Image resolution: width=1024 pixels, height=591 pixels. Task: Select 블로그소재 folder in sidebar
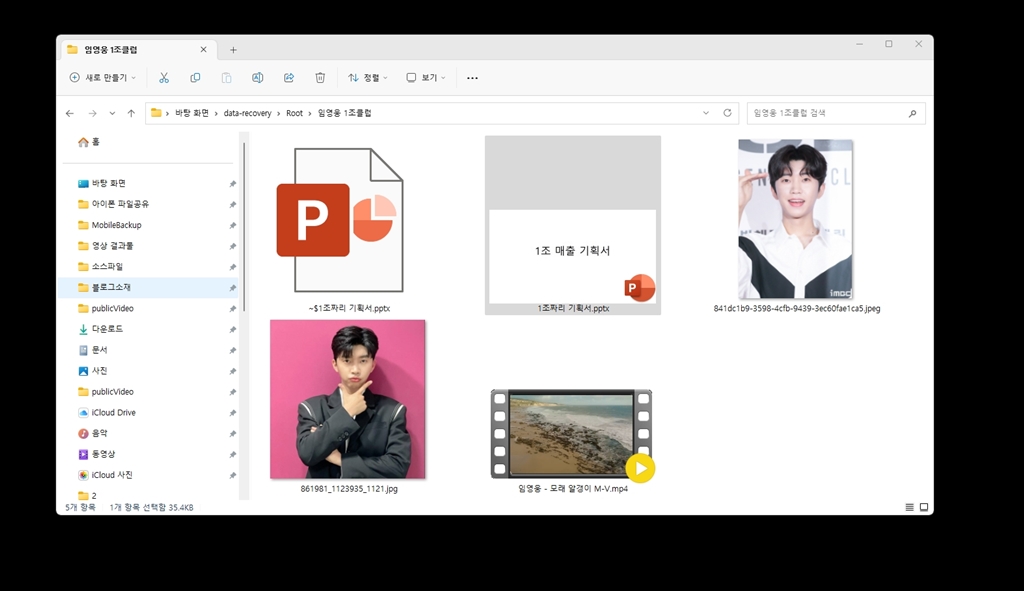click(x=148, y=287)
